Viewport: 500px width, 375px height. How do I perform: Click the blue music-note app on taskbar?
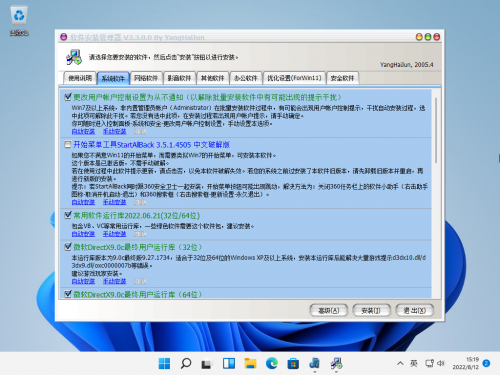[314, 363]
